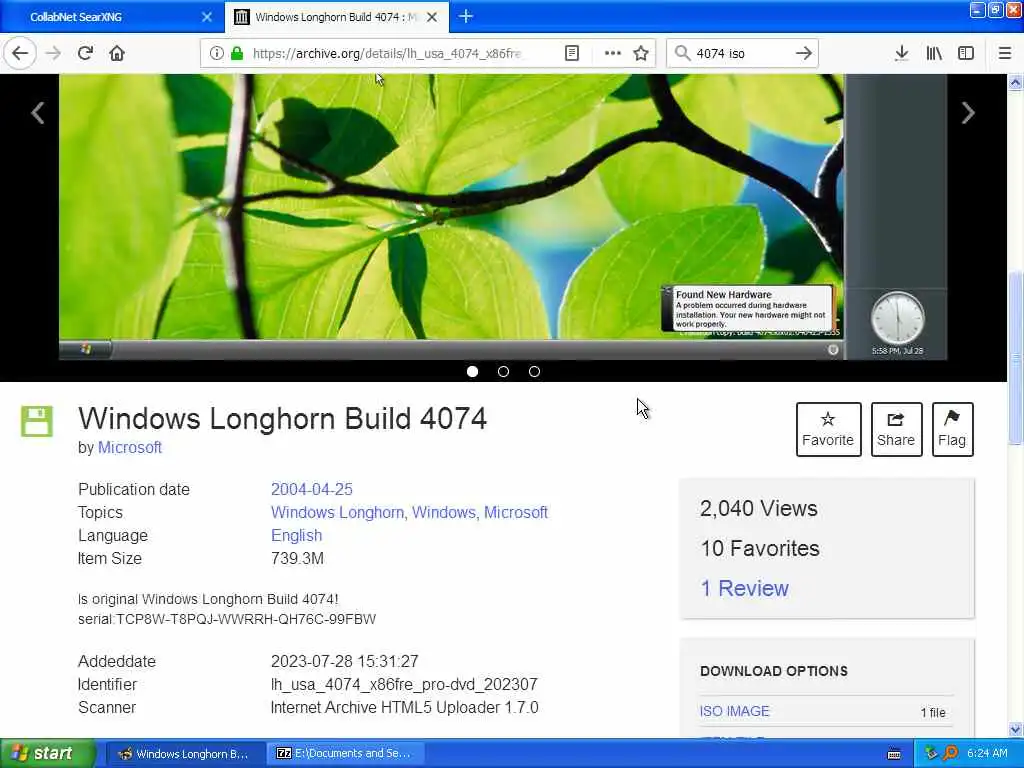Click the Favorite button

828,429
